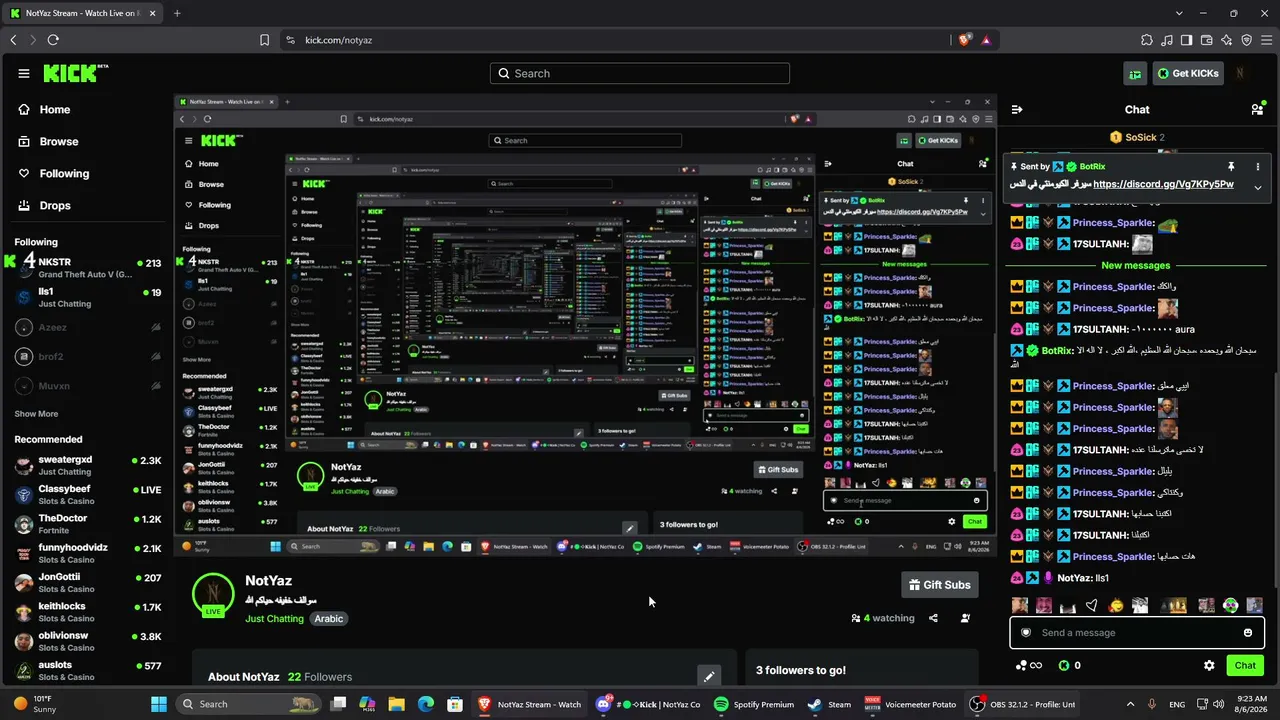Edit the About NotYaz section
Image resolution: width=1280 pixels, height=720 pixels.
pyautogui.click(x=709, y=676)
